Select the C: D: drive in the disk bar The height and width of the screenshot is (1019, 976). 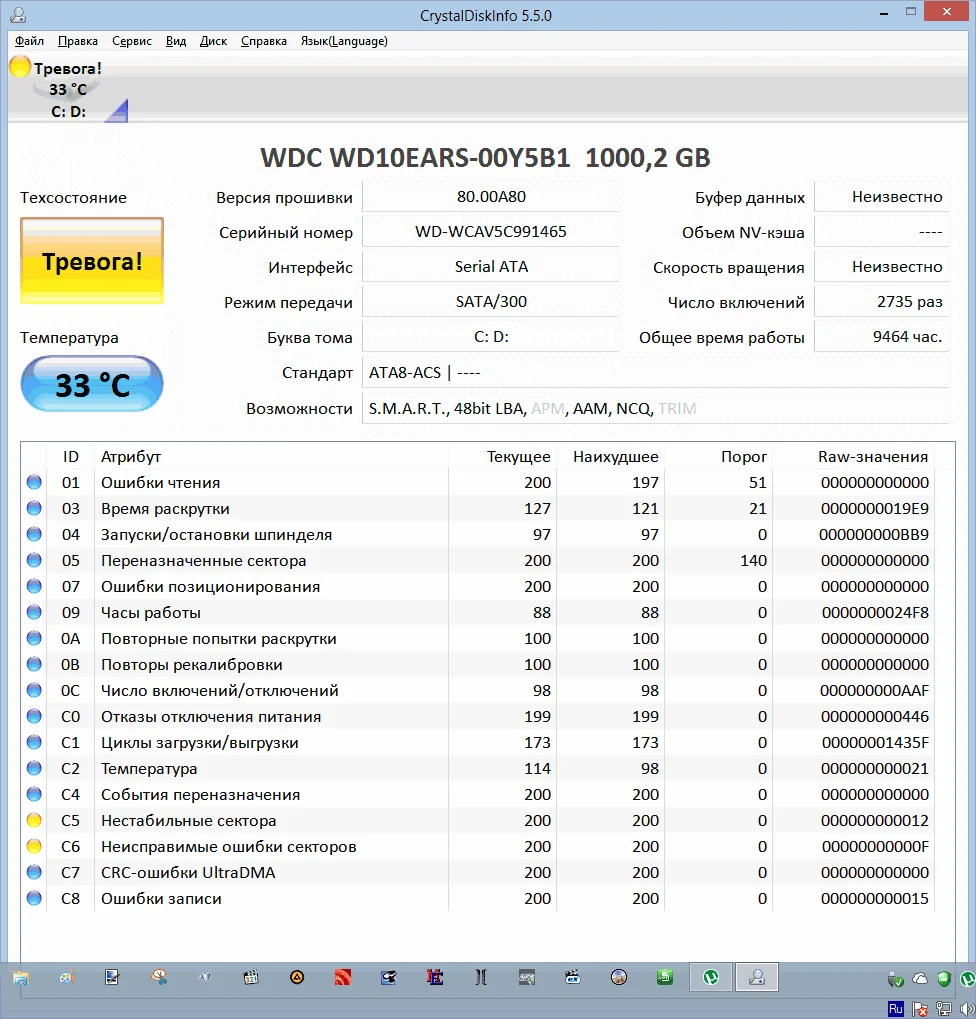tap(68, 111)
